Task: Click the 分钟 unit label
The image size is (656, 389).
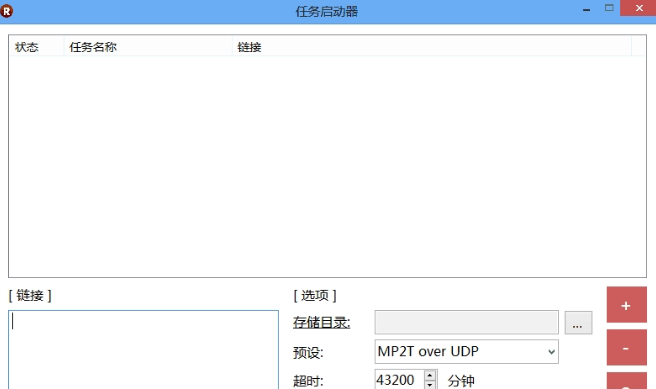Action: (x=461, y=381)
